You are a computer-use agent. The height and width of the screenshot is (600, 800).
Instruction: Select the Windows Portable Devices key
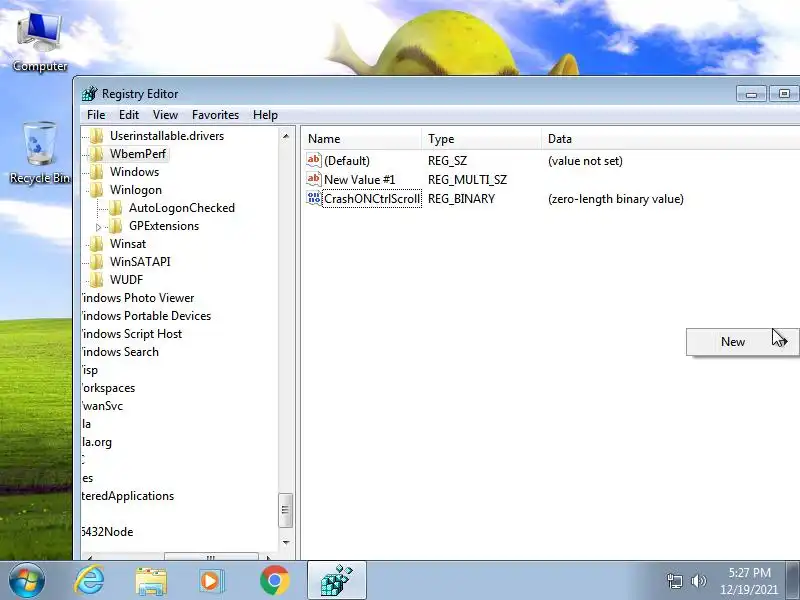[146, 316]
